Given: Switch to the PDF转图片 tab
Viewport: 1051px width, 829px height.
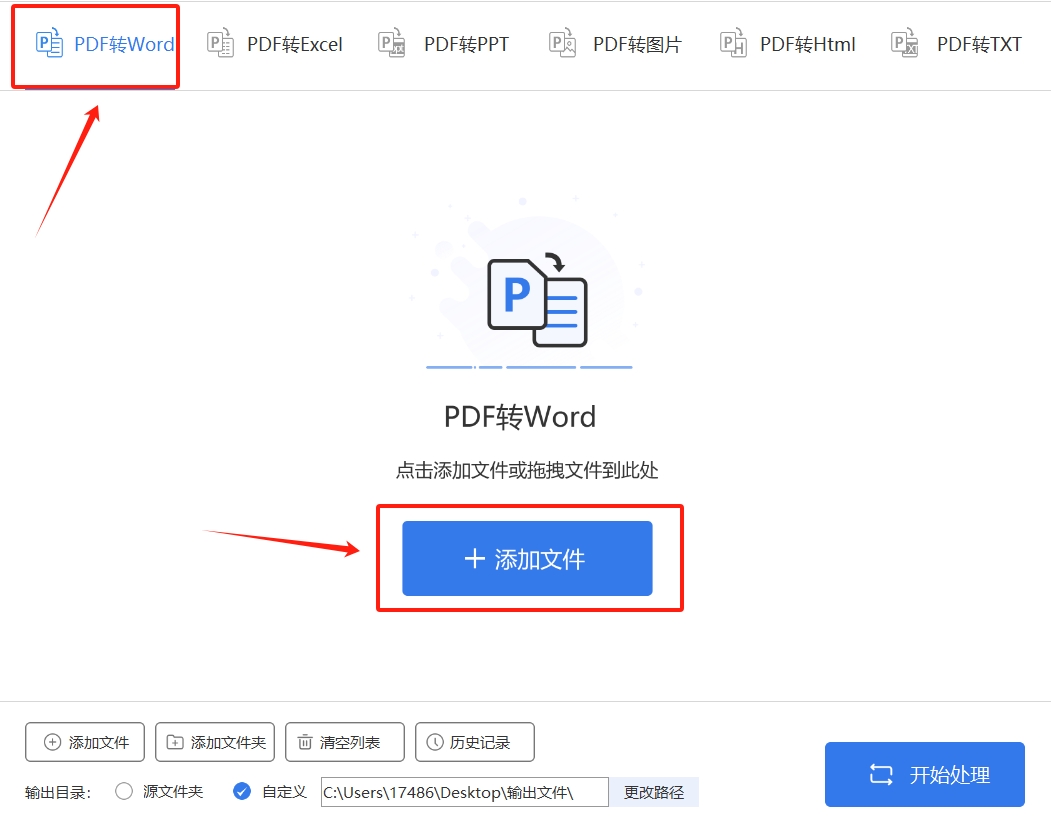Looking at the screenshot, I should point(614,44).
